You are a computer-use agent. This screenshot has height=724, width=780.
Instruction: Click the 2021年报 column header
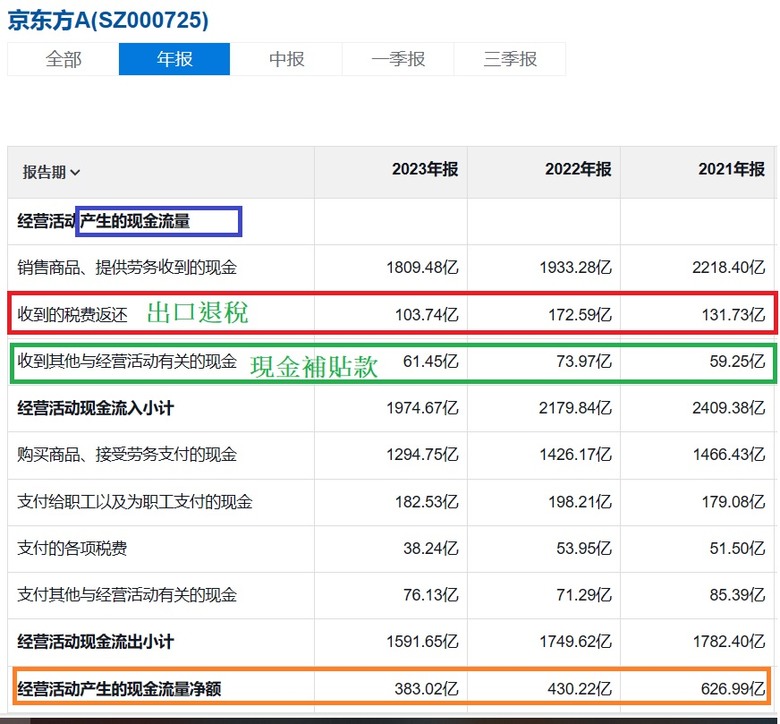pyautogui.click(x=731, y=169)
